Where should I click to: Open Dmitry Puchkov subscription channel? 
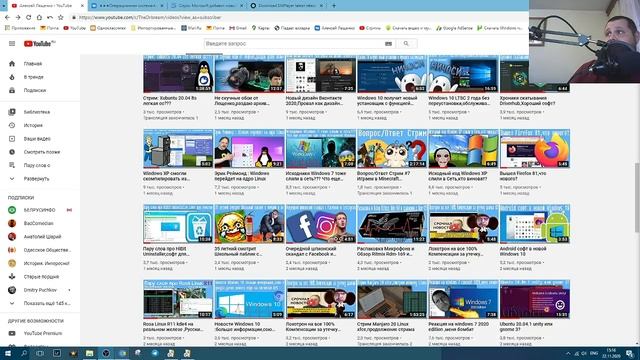pos(40,290)
